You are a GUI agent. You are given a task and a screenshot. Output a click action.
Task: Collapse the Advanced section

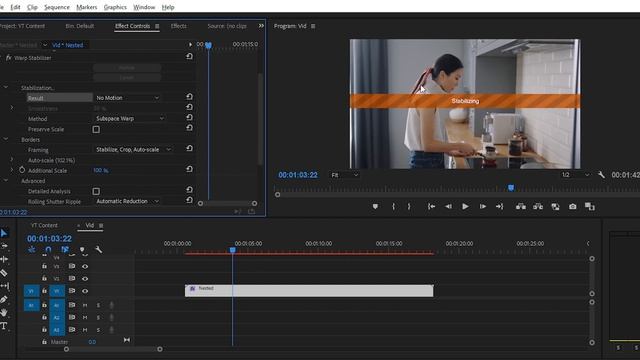pos(6,180)
